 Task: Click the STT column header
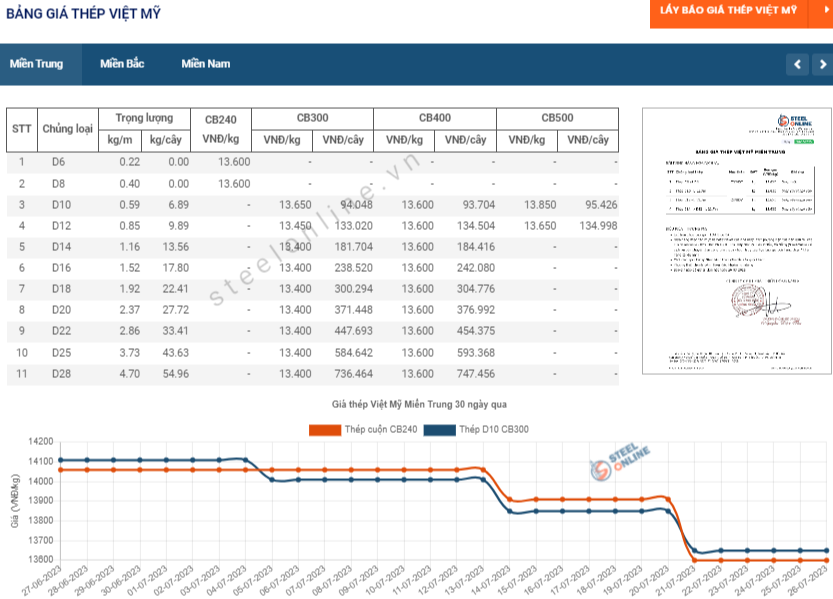tap(22, 129)
